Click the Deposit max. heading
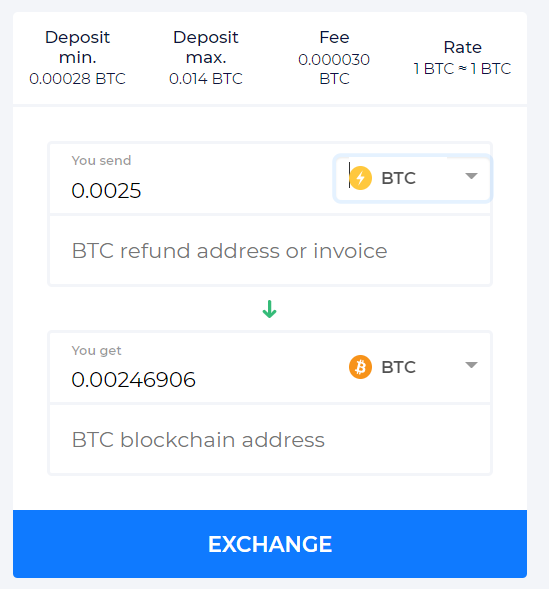Image resolution: width=549 pixels, height=589 pixels. point(206,47)
